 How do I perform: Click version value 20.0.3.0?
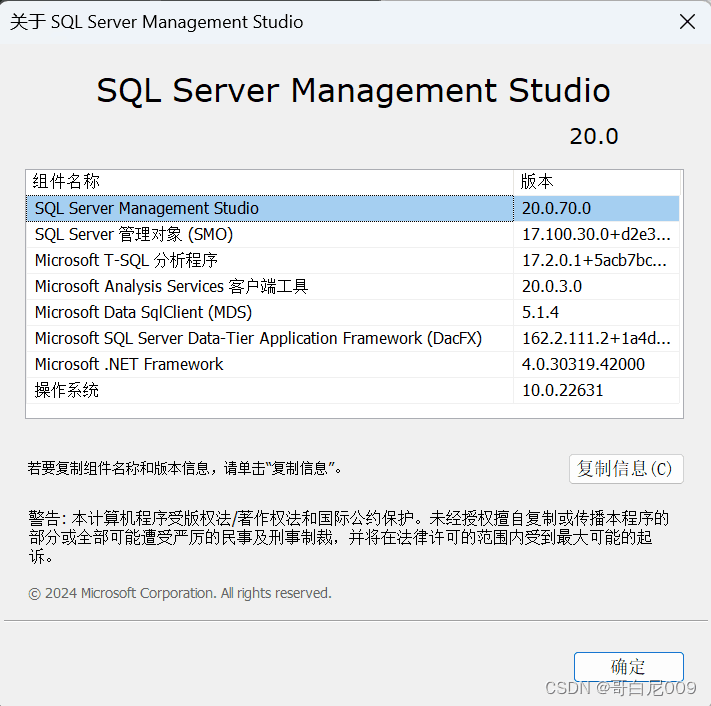pos(552,287)
